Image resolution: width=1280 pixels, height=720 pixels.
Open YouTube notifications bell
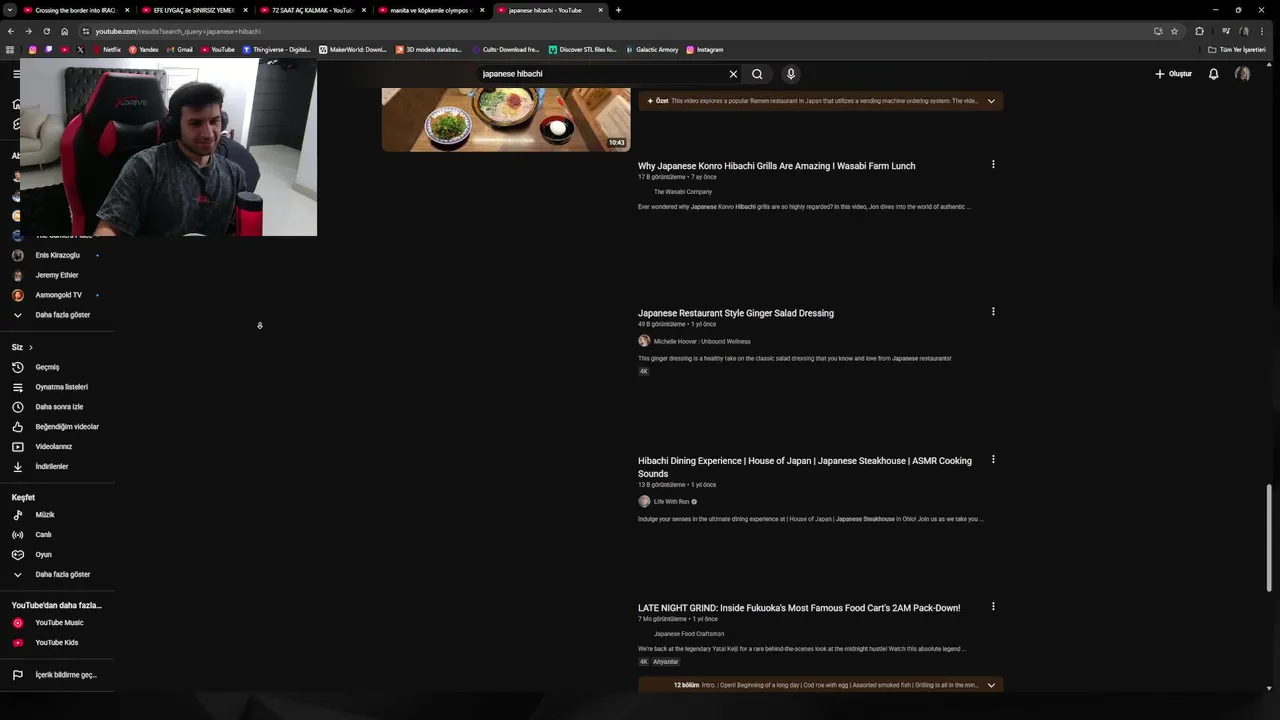point(1213,74)
